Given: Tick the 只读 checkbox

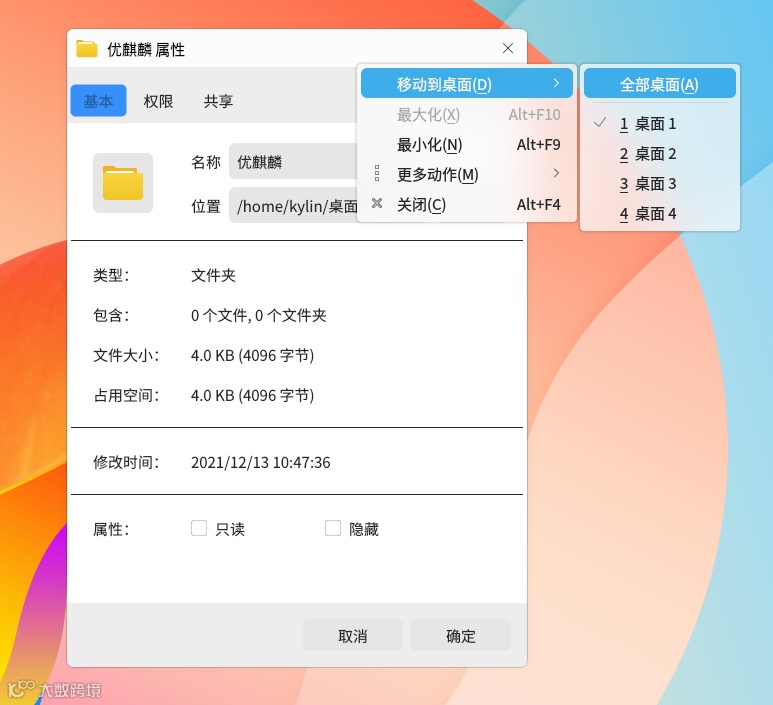Looking at the screenshot, I should [199, 528].
